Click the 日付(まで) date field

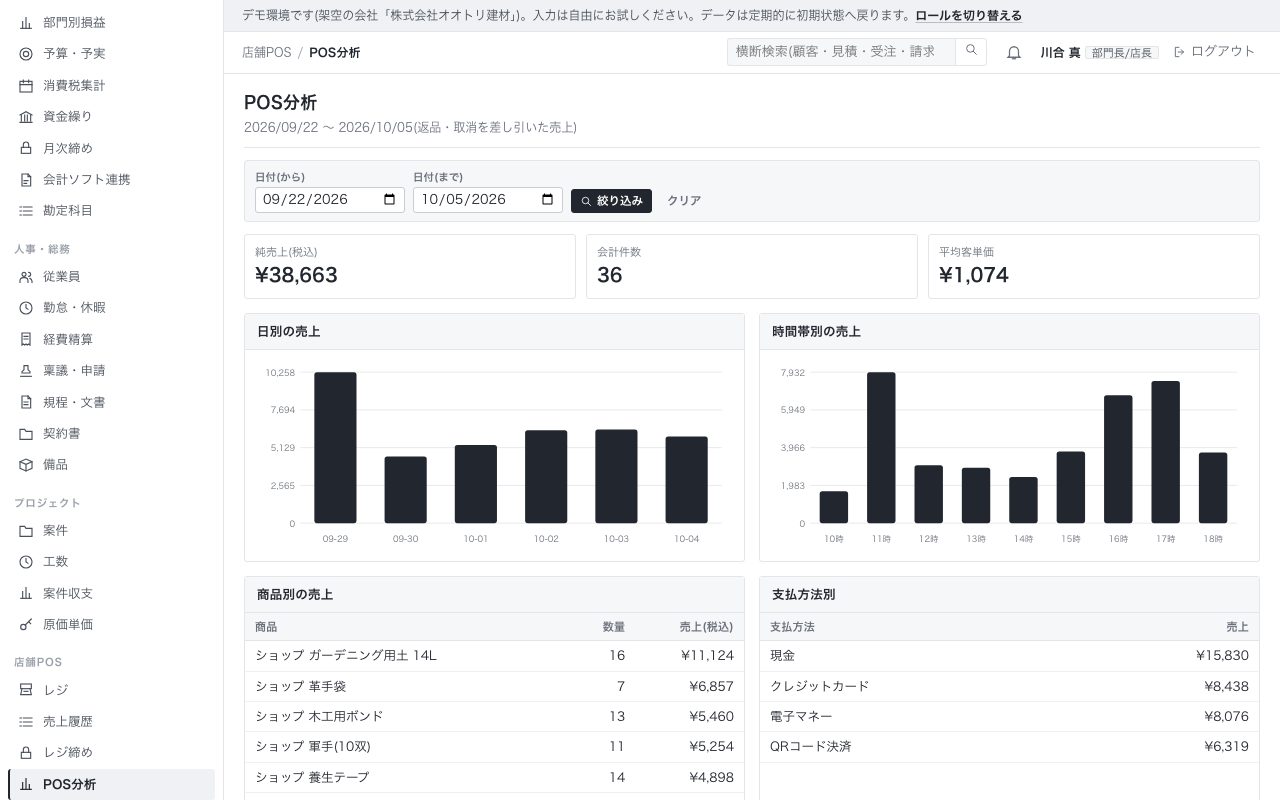point(488,200)
